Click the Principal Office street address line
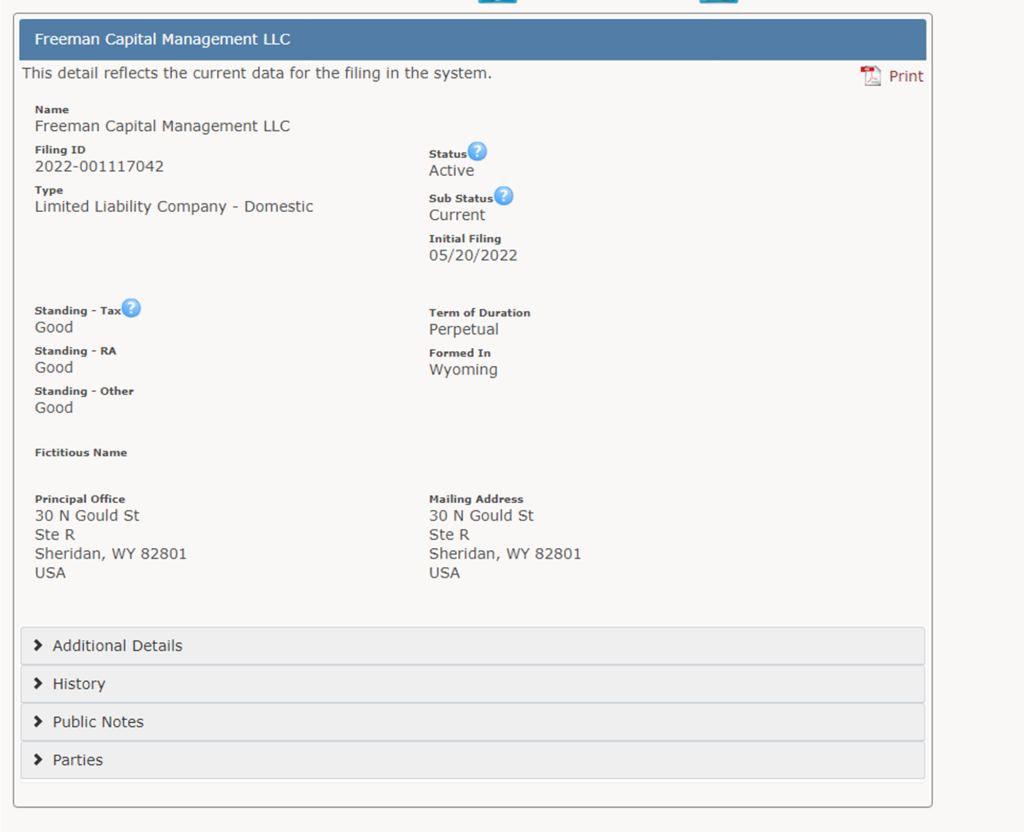The image size is (1024, 832). pos(87,516)
